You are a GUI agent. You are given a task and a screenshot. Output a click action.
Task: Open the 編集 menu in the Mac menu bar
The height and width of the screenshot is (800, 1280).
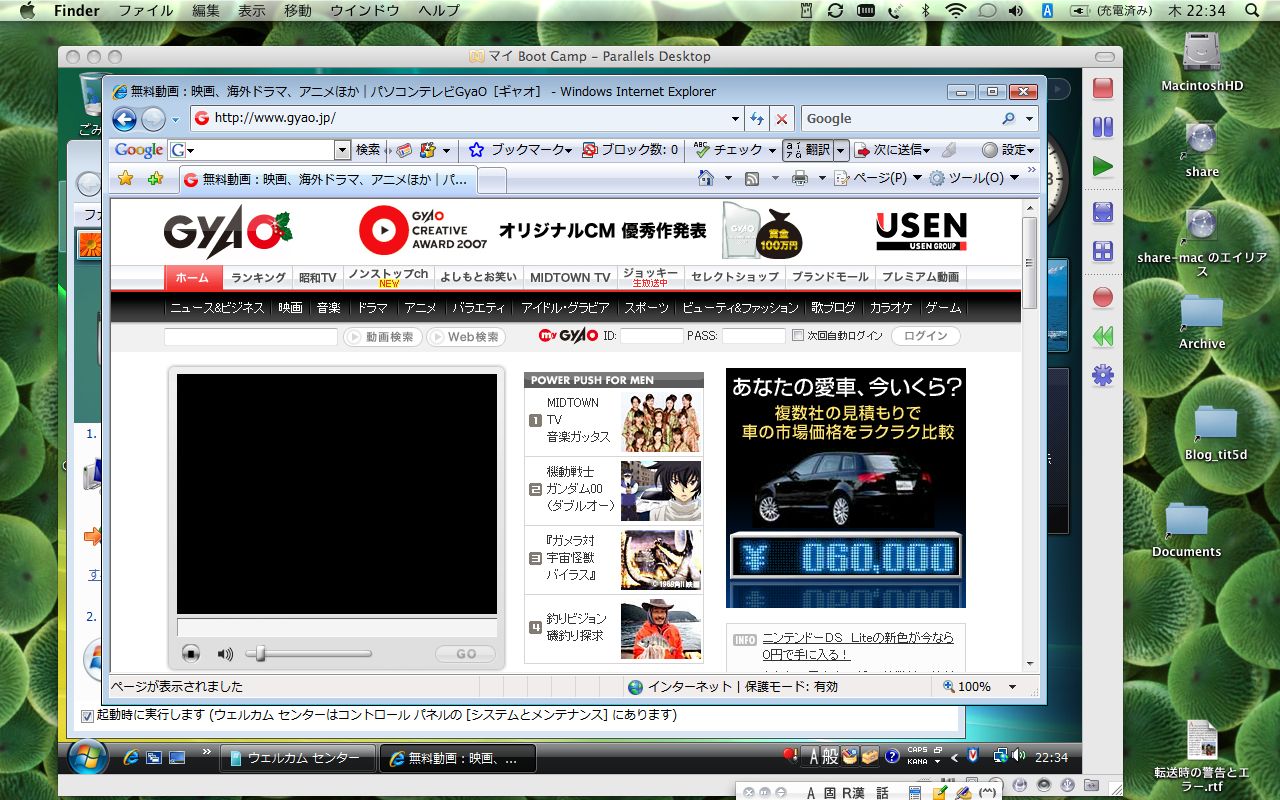(x=206, y=10)
